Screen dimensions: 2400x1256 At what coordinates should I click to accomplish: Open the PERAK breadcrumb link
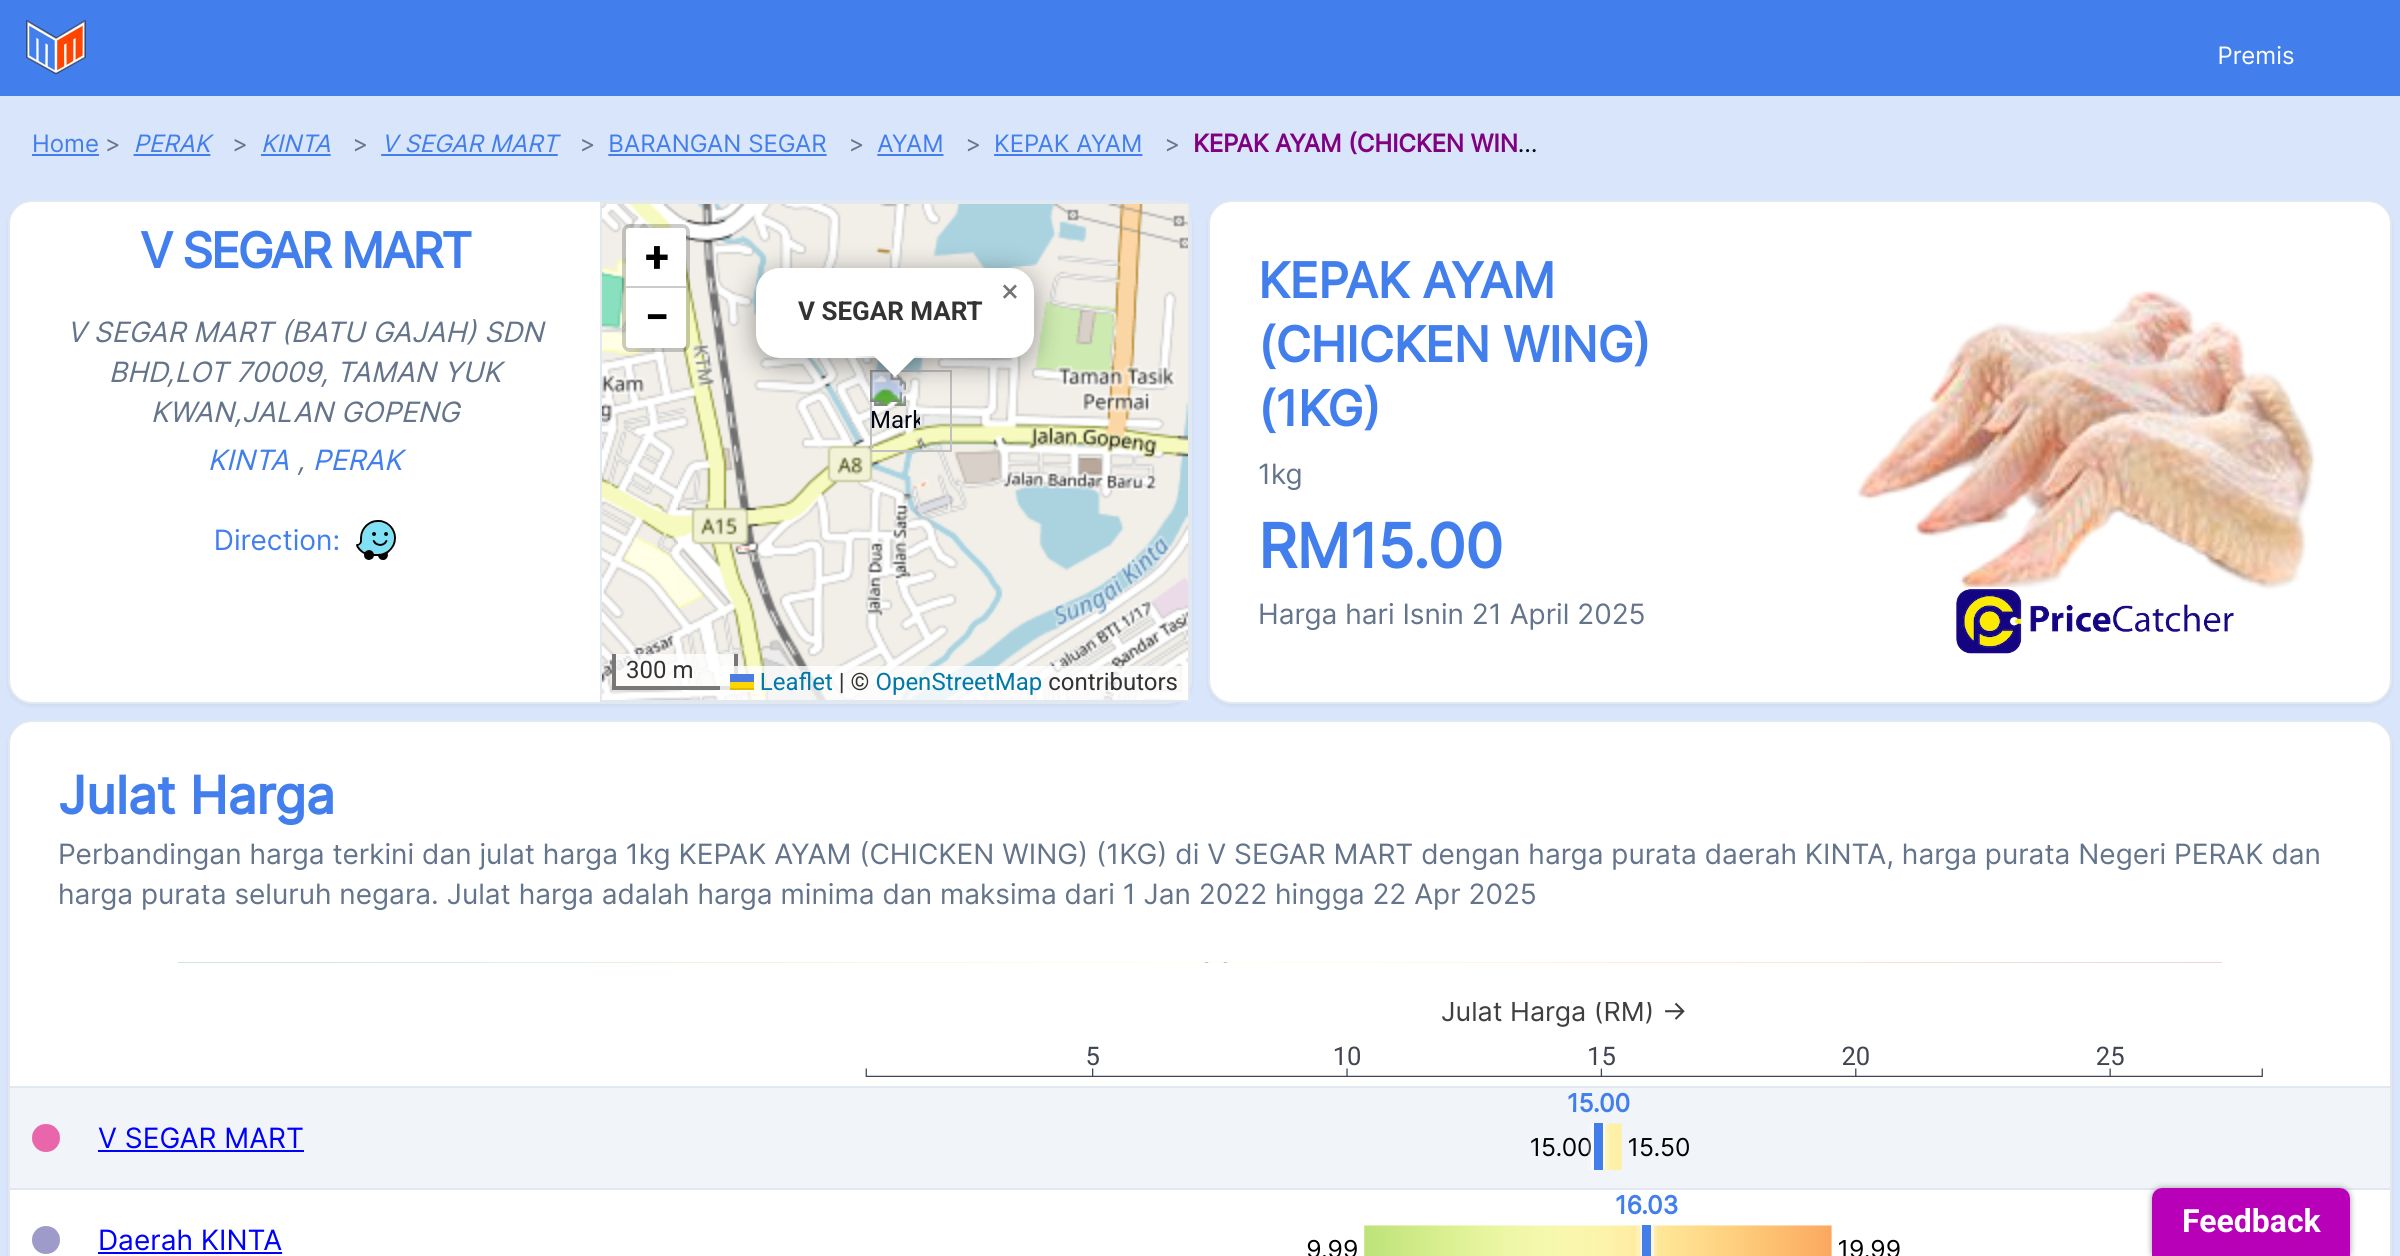click(173, 144)
